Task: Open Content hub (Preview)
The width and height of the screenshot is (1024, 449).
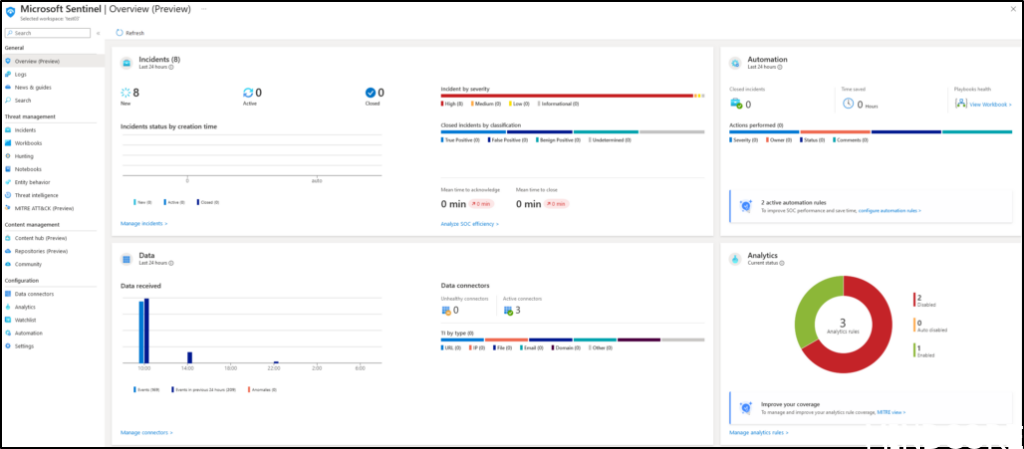Action: (x=40, y=238)
